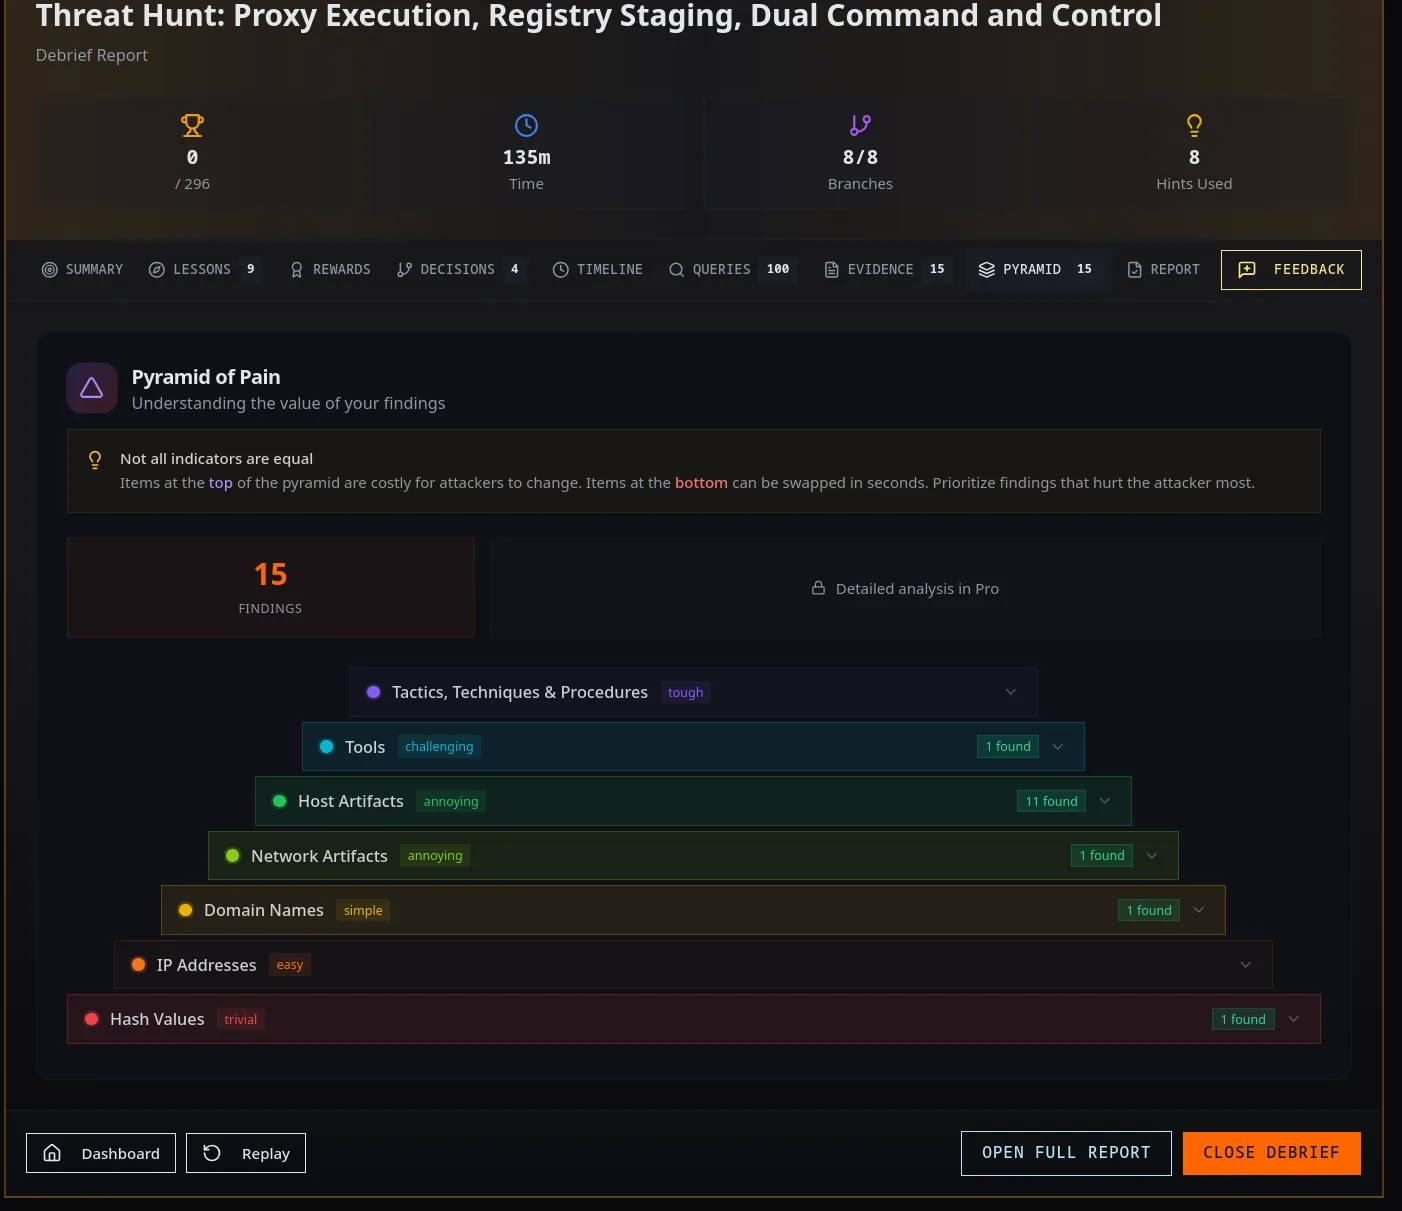The width and height of the screenshot is (1402, 1211).
Task: Click the 'annoying' tag on Network Artifacts
Action: pos(435,856)
